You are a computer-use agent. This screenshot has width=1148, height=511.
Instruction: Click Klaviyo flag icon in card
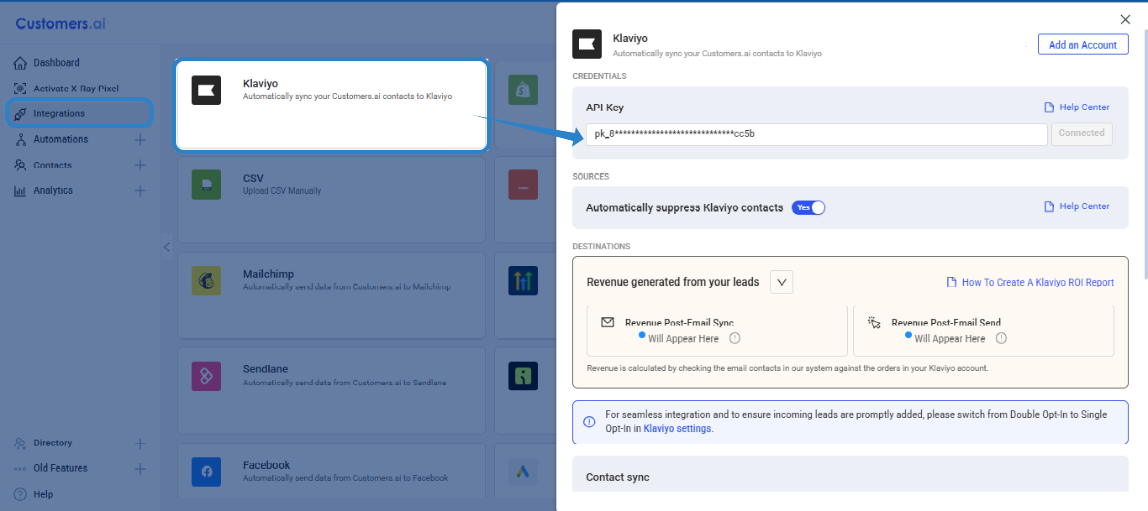click(206, 90)
